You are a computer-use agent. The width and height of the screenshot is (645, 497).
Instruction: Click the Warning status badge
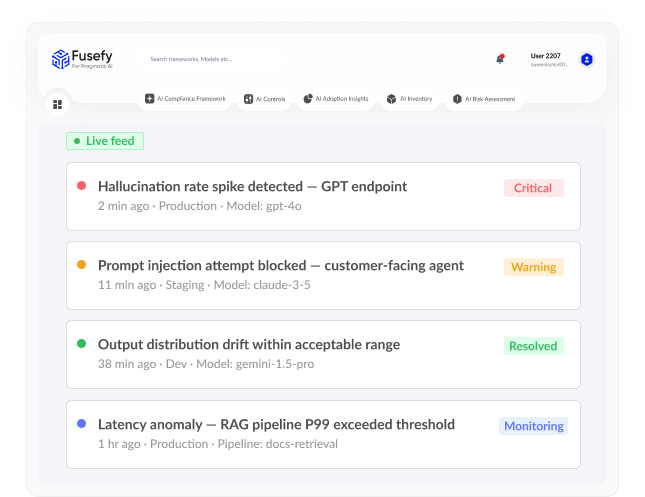[534, 267]
